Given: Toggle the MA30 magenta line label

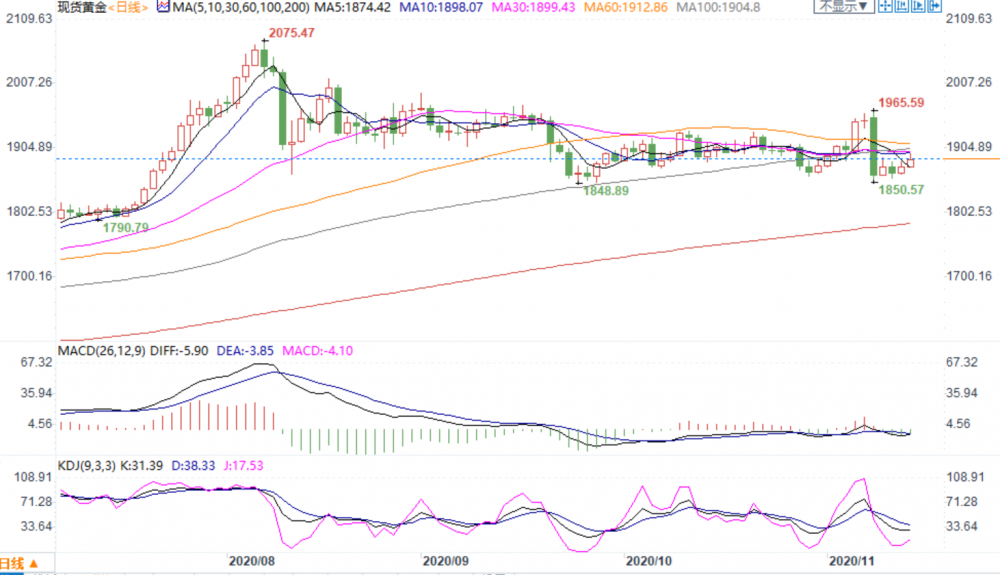Looking at the screenshot, I should 533,8.
